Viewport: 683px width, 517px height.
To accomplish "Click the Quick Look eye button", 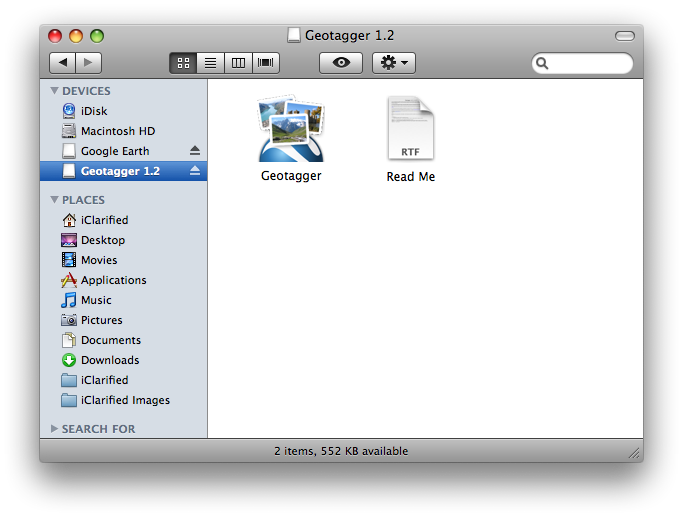I will tap(341, 63).
